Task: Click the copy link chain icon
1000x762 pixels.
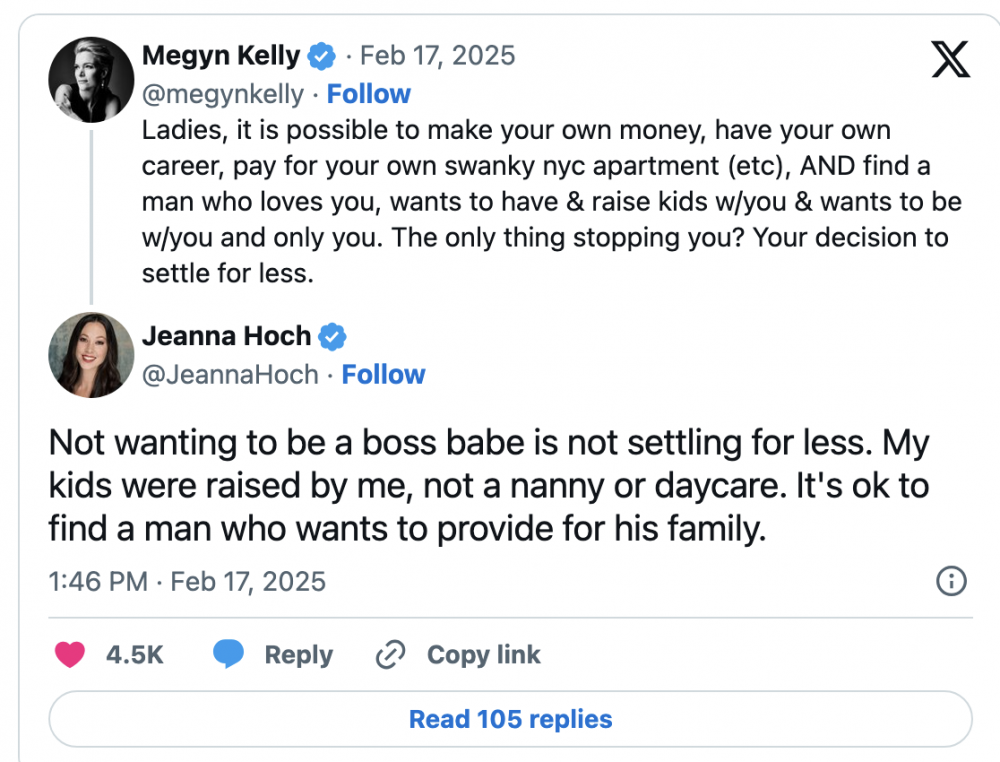Action: click(388, 655)
